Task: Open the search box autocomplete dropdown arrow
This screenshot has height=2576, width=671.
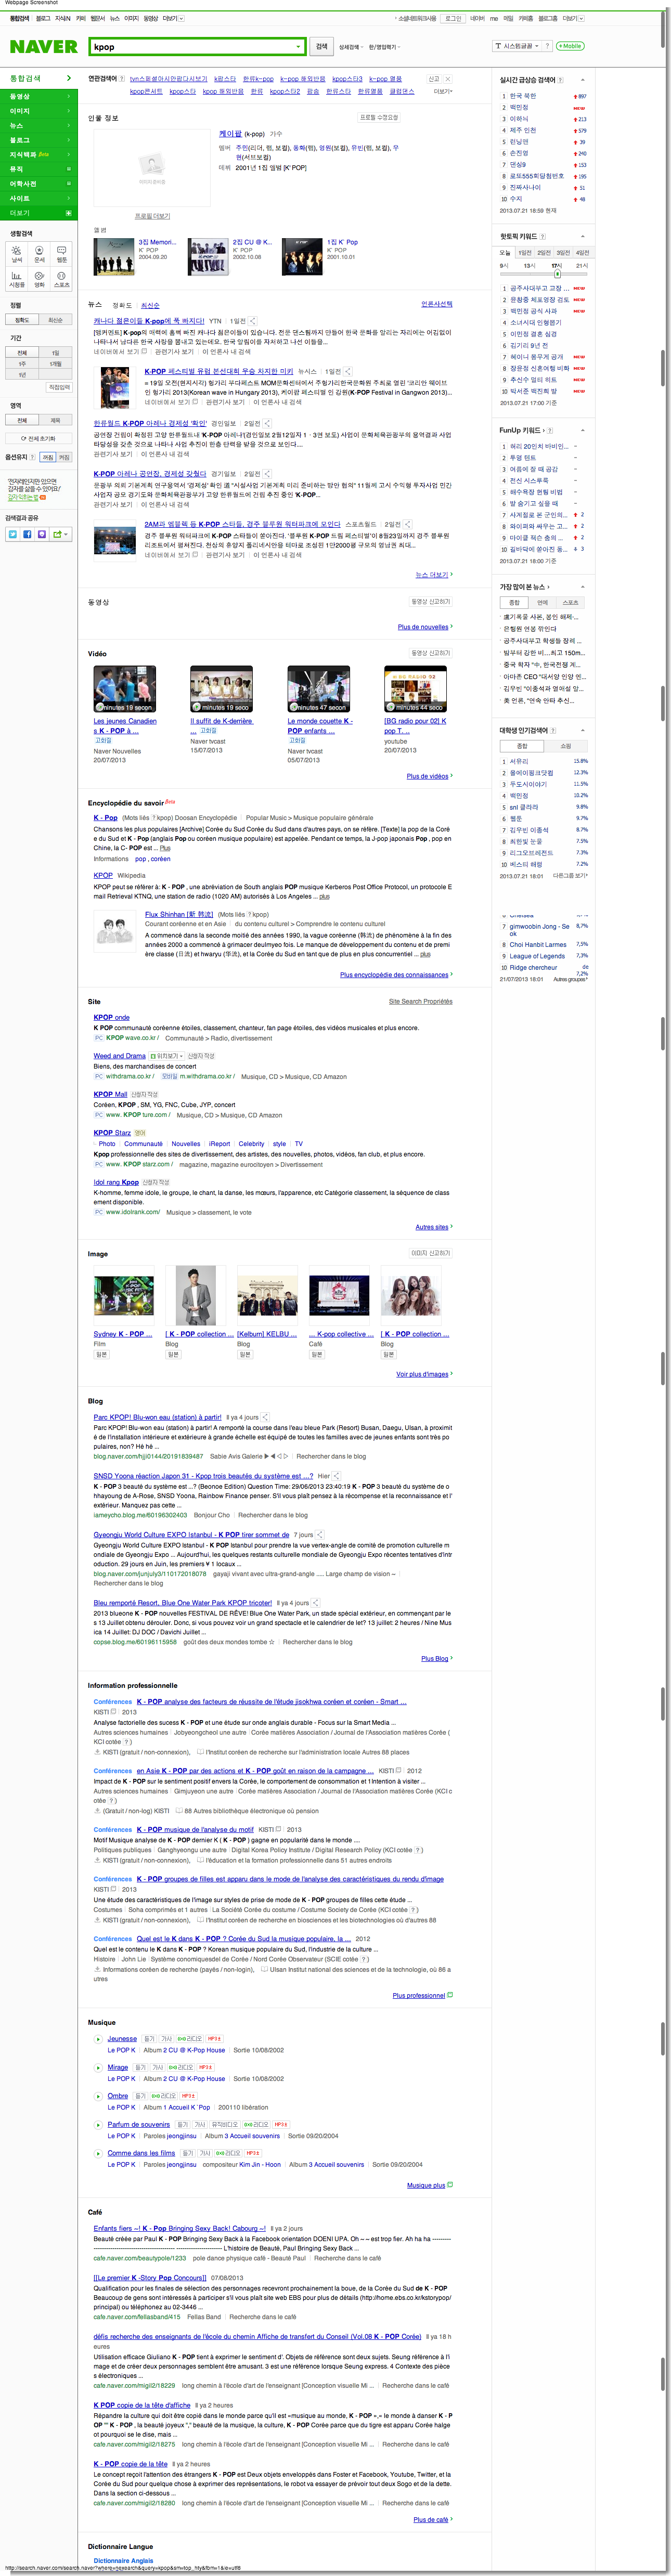Action: click(298, 46)
